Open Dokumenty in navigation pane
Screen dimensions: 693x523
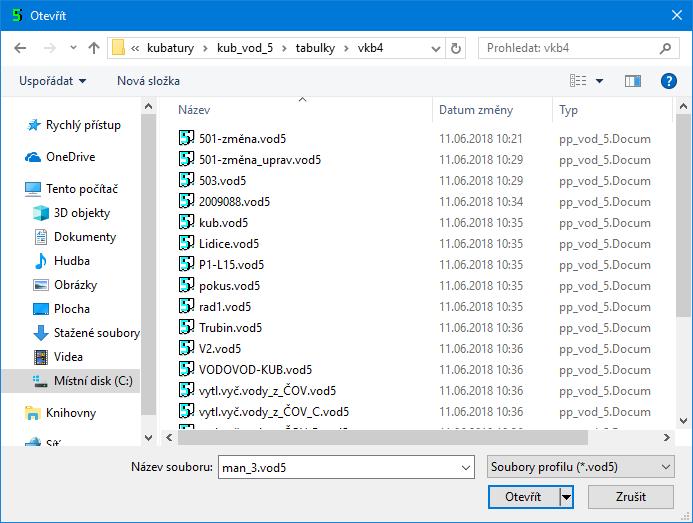pos(75,237)
